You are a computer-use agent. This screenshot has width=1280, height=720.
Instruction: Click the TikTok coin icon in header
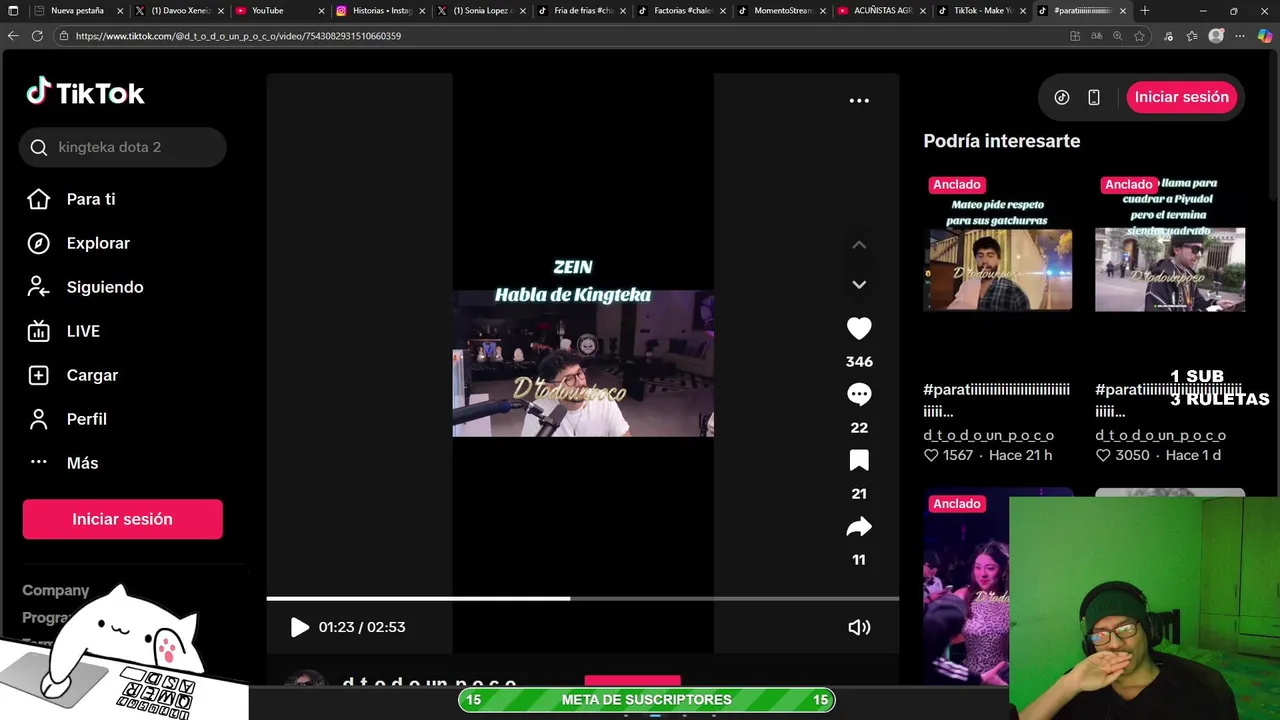(x=1062, y=97)
